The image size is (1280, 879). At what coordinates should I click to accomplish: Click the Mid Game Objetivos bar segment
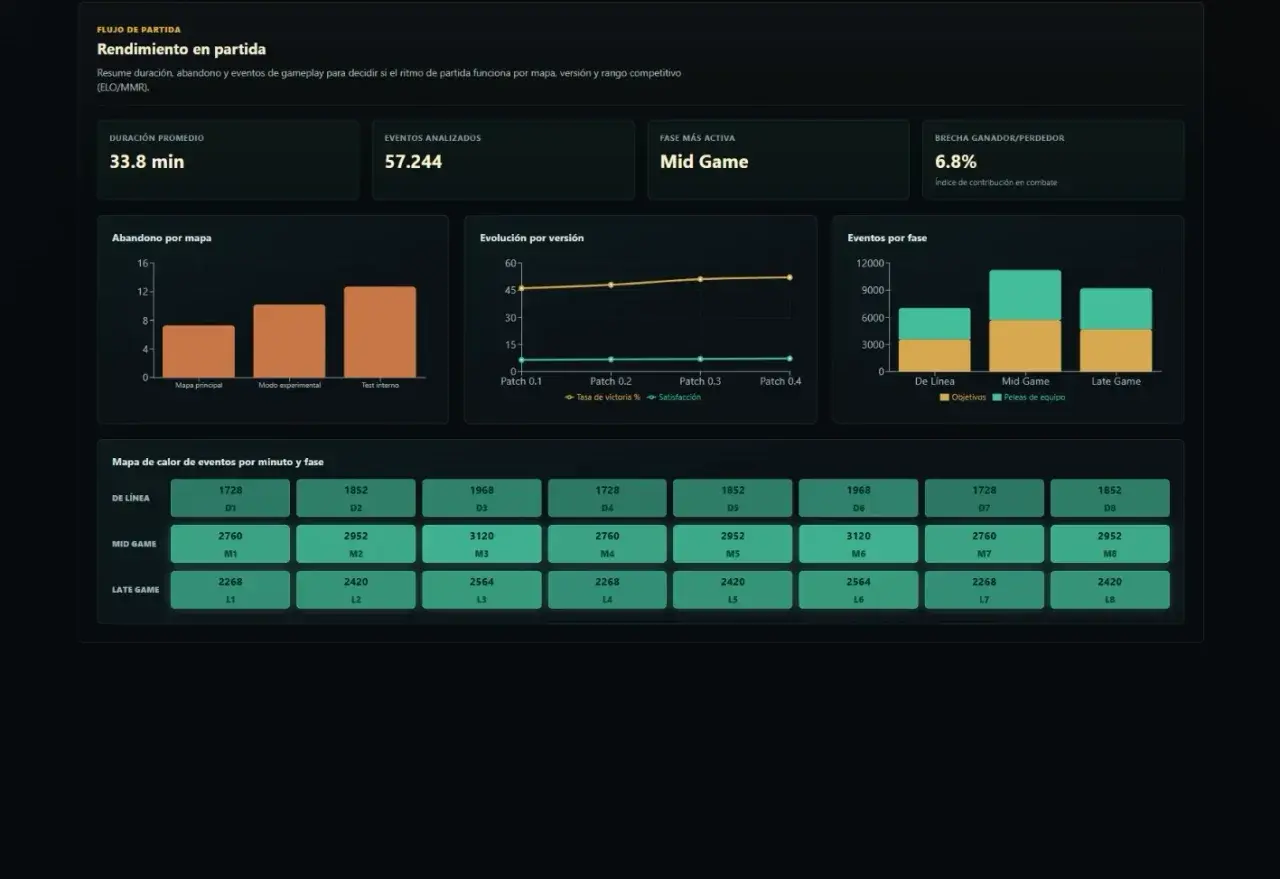(x=1025, y=346)
